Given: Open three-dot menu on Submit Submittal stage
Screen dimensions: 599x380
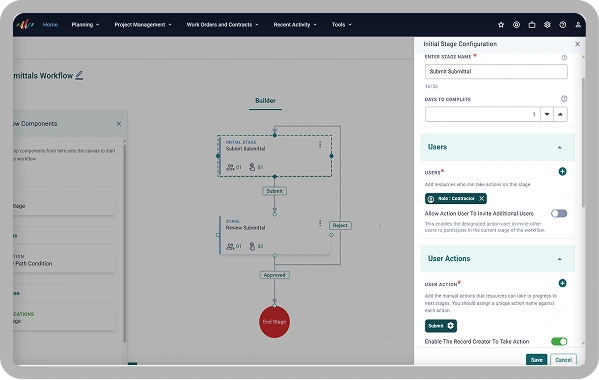Looking at the screenshot, I should [320, 144].
